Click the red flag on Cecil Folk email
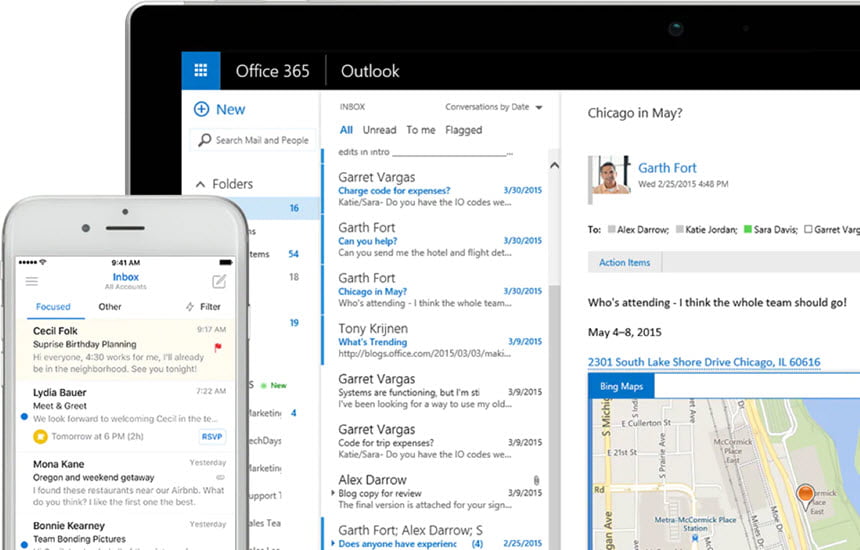 pos(218,347)
